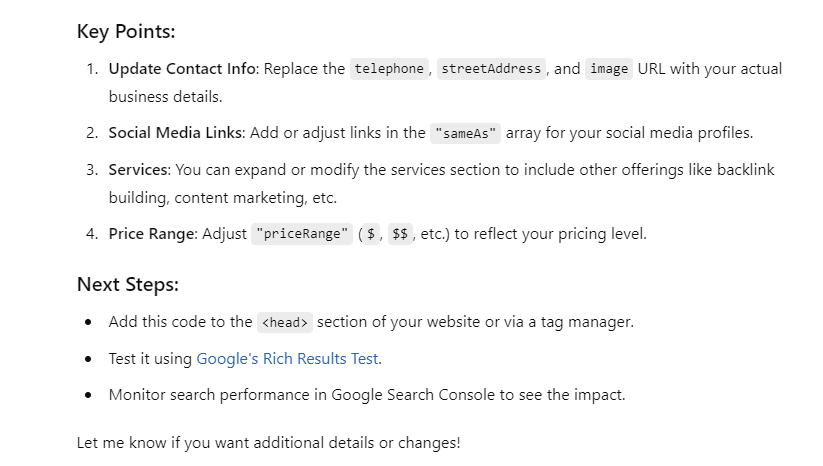This screenshot has width=823, height=466.
Task: Click the "sameAs" code snippet
Action: click(x=465, y=133)
